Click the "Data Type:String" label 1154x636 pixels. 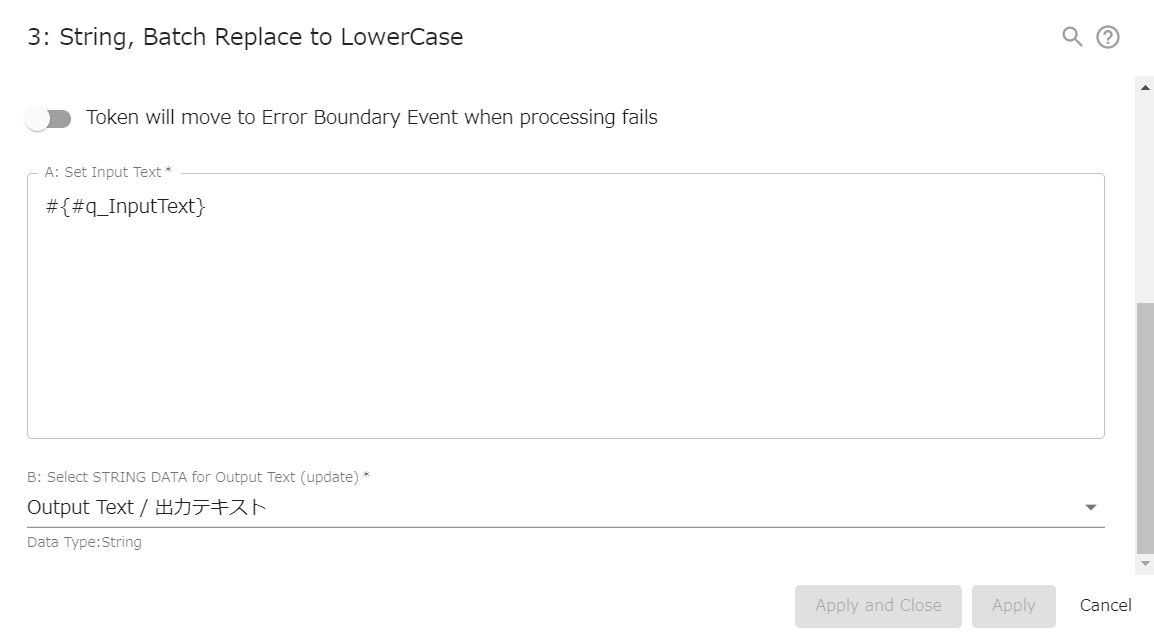(84, 542)
